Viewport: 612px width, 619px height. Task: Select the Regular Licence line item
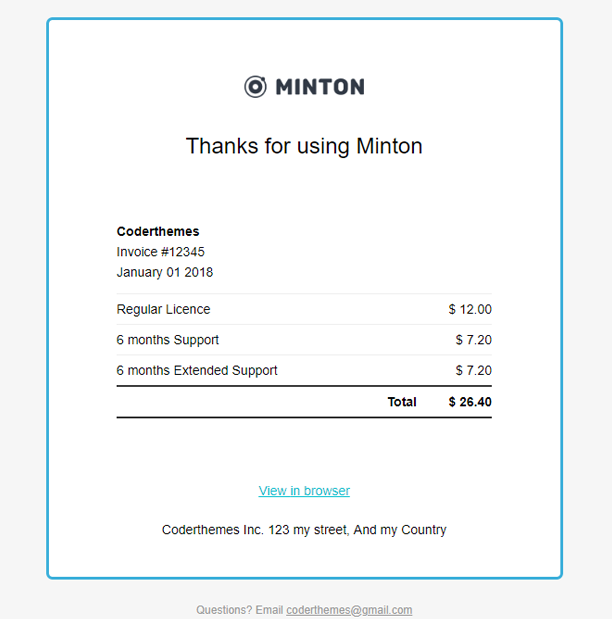coord(164,310)
